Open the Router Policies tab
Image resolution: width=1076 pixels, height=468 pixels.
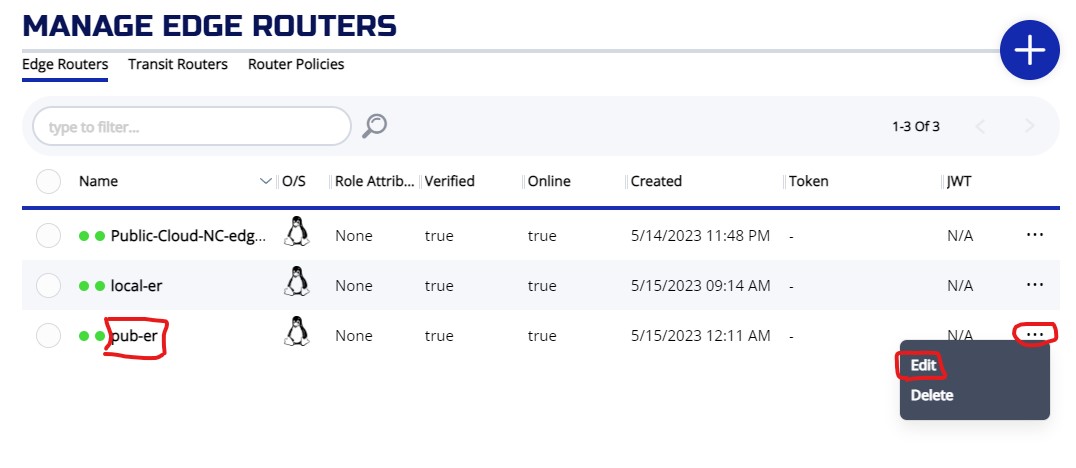tap(296, 64)
